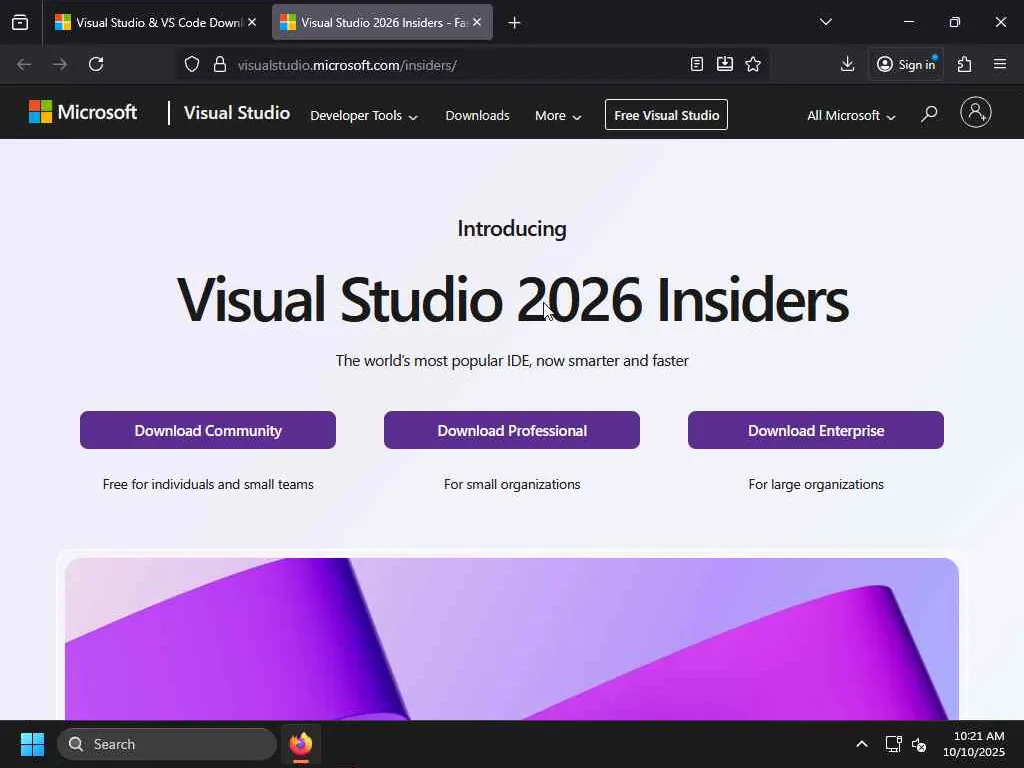
Task: Click the Microsoft logo
Action: coord(83,112)
